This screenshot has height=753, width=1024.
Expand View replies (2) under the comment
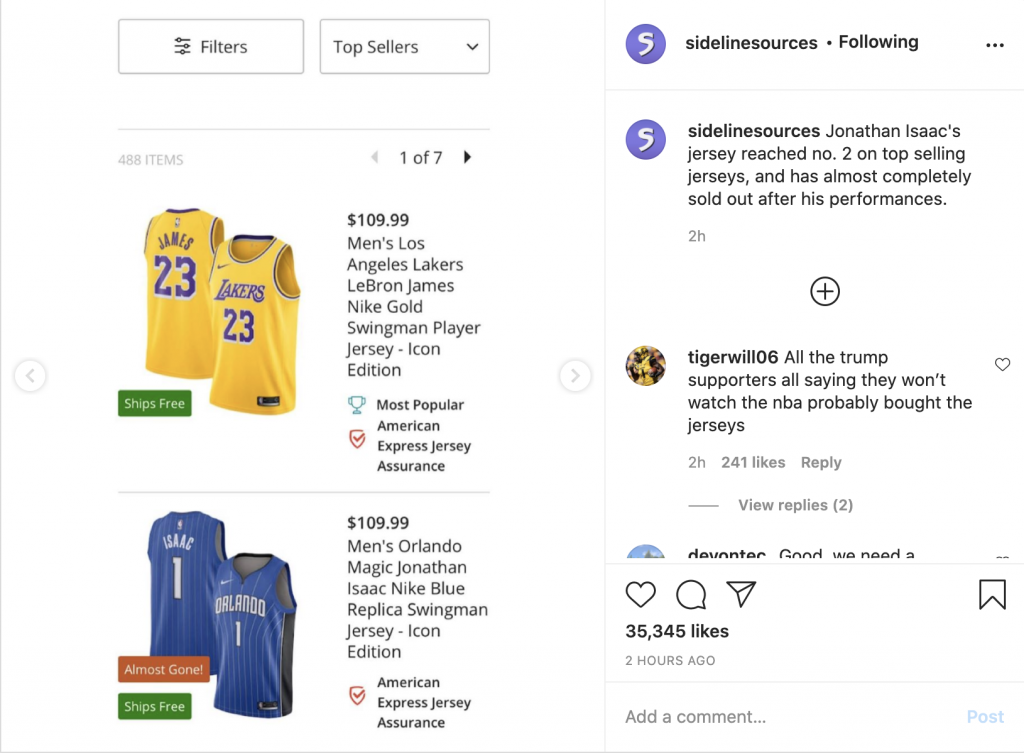[795, 505]
